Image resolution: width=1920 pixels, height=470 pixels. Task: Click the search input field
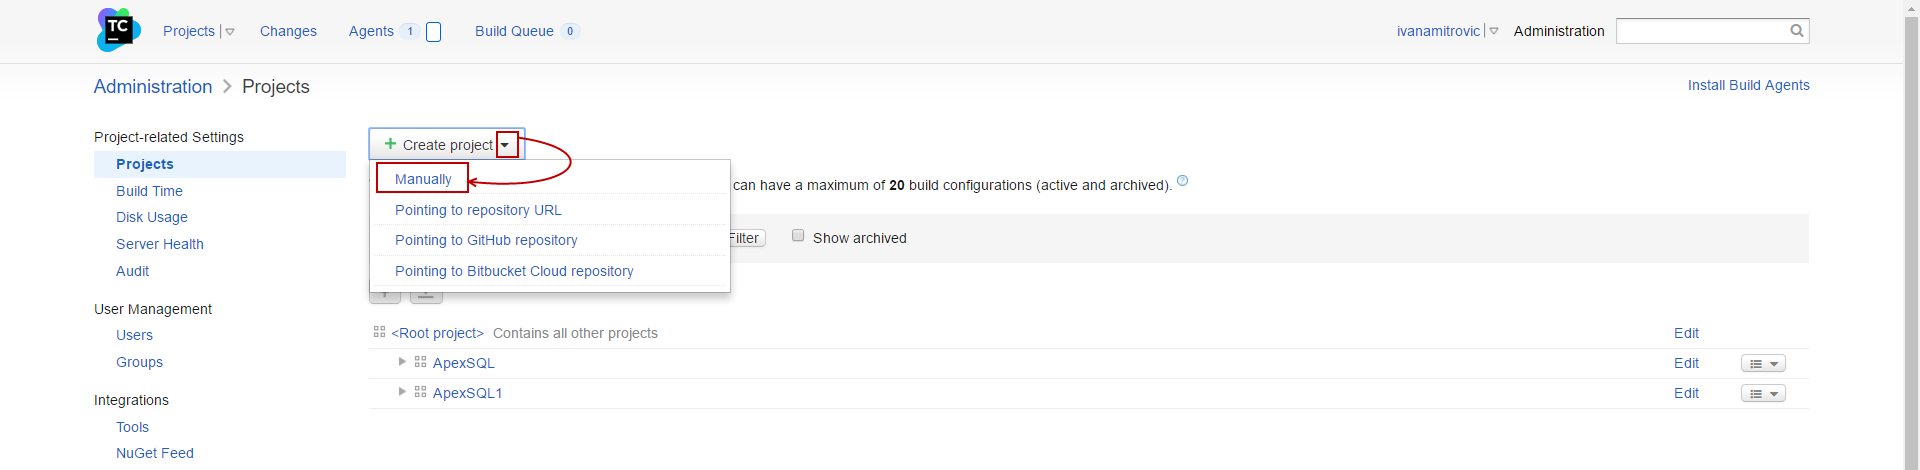pos(1700,31)
